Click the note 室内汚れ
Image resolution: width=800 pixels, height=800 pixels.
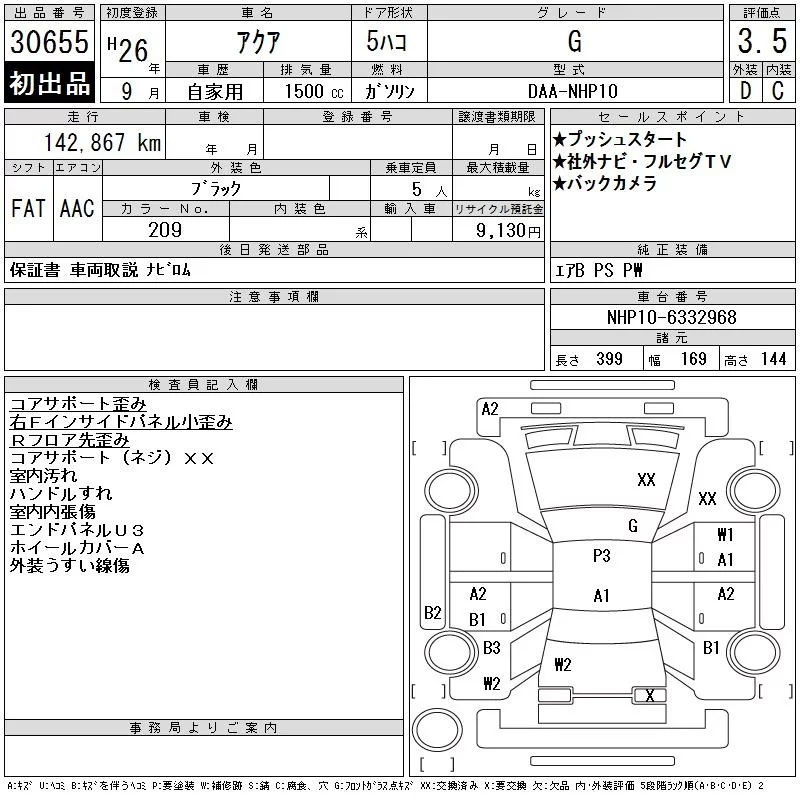(x=43, y=476)
